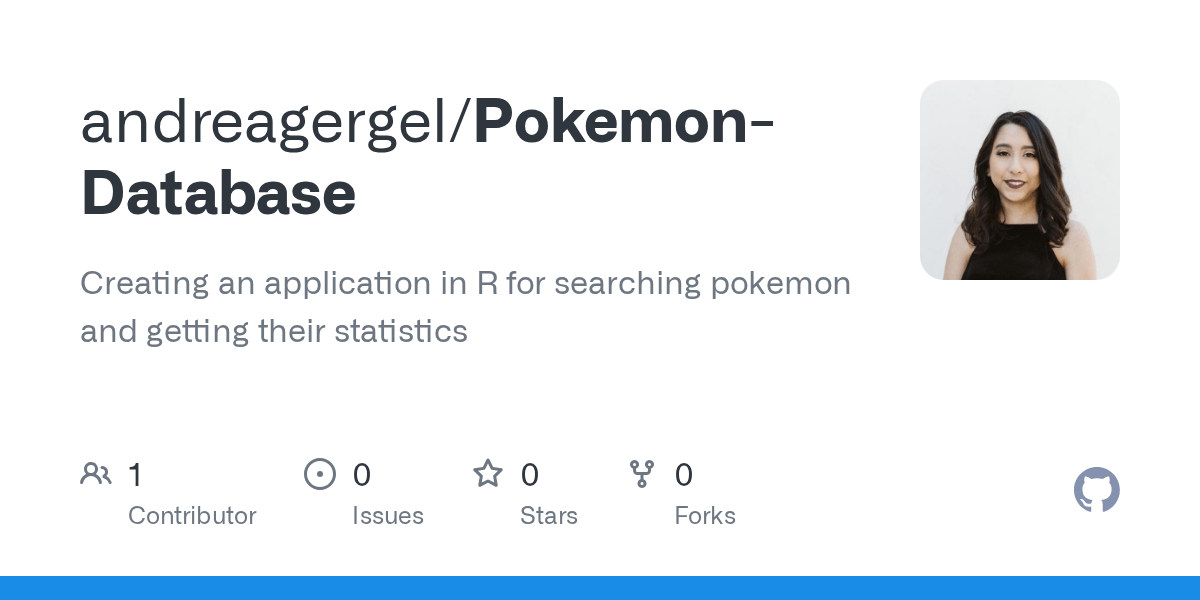Click the 'Contributor' label
Screen dimensions: 1200x600
(x=192, y=516)
